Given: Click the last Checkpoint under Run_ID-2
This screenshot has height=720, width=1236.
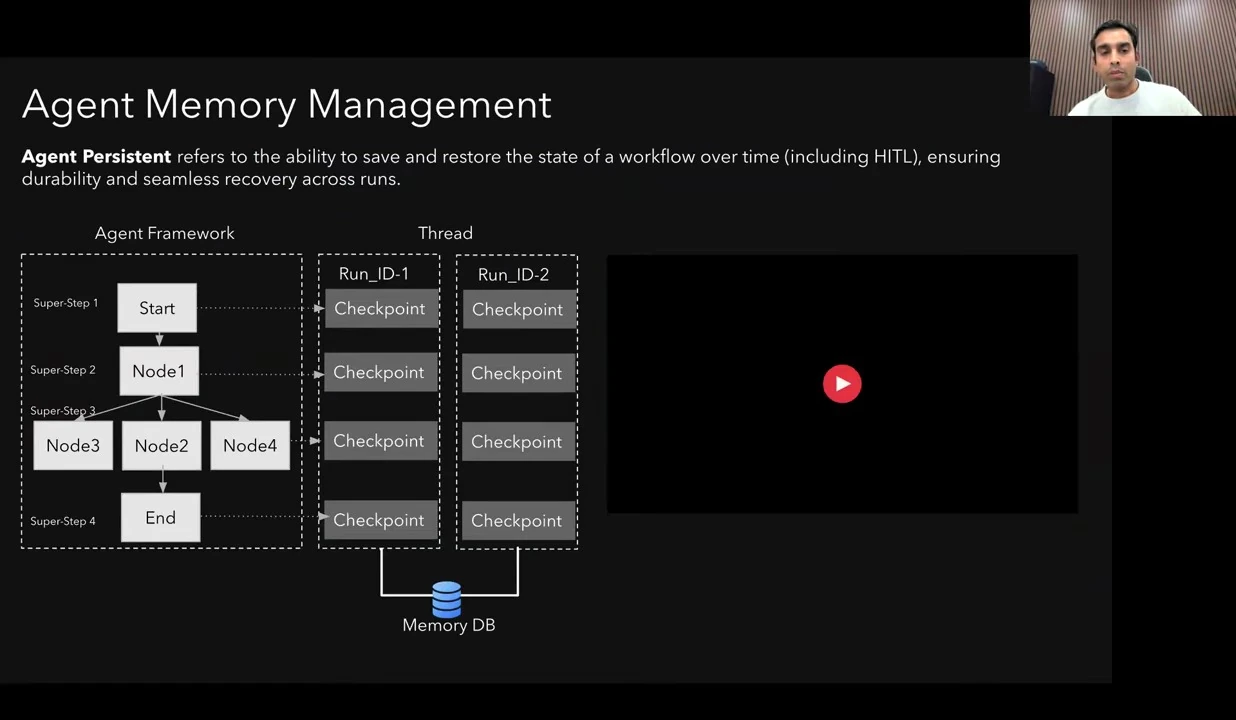Looking at the screenshot, I should click(517, 521).
